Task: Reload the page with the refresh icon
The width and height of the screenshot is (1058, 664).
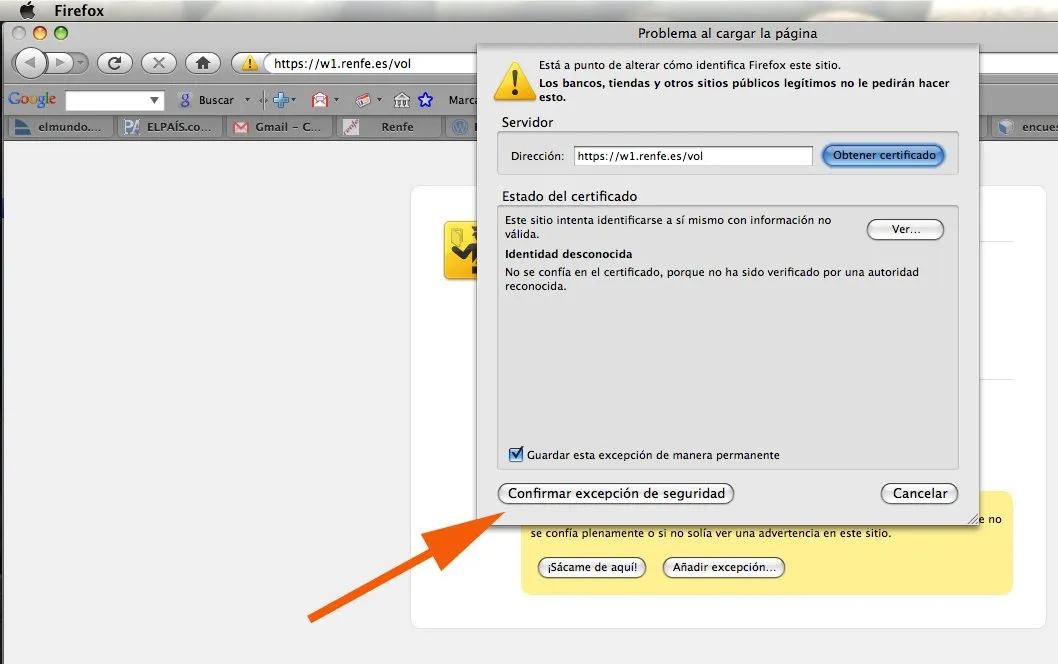Action: point(115,63)
